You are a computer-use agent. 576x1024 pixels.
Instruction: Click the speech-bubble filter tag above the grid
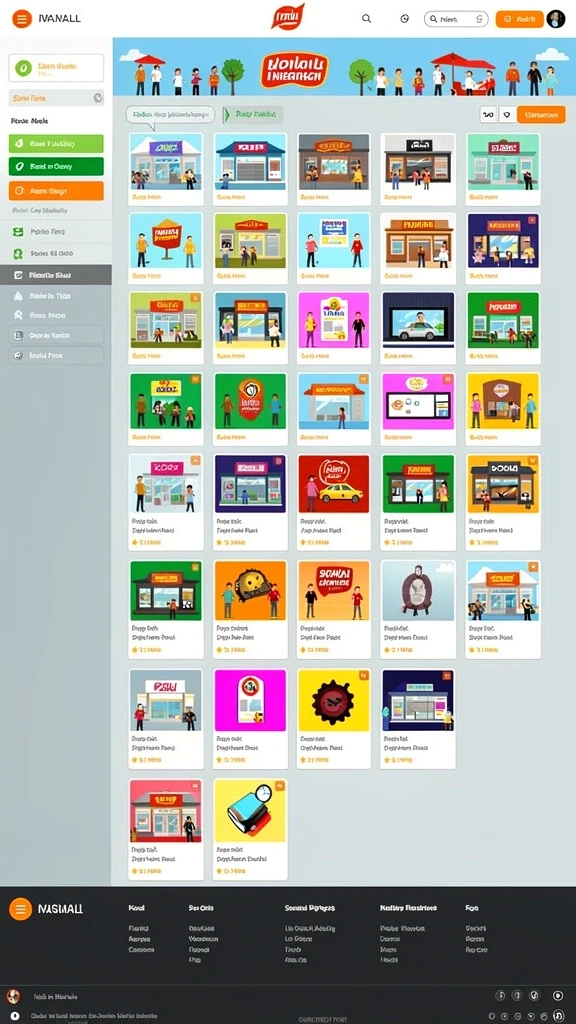[170, 115]
